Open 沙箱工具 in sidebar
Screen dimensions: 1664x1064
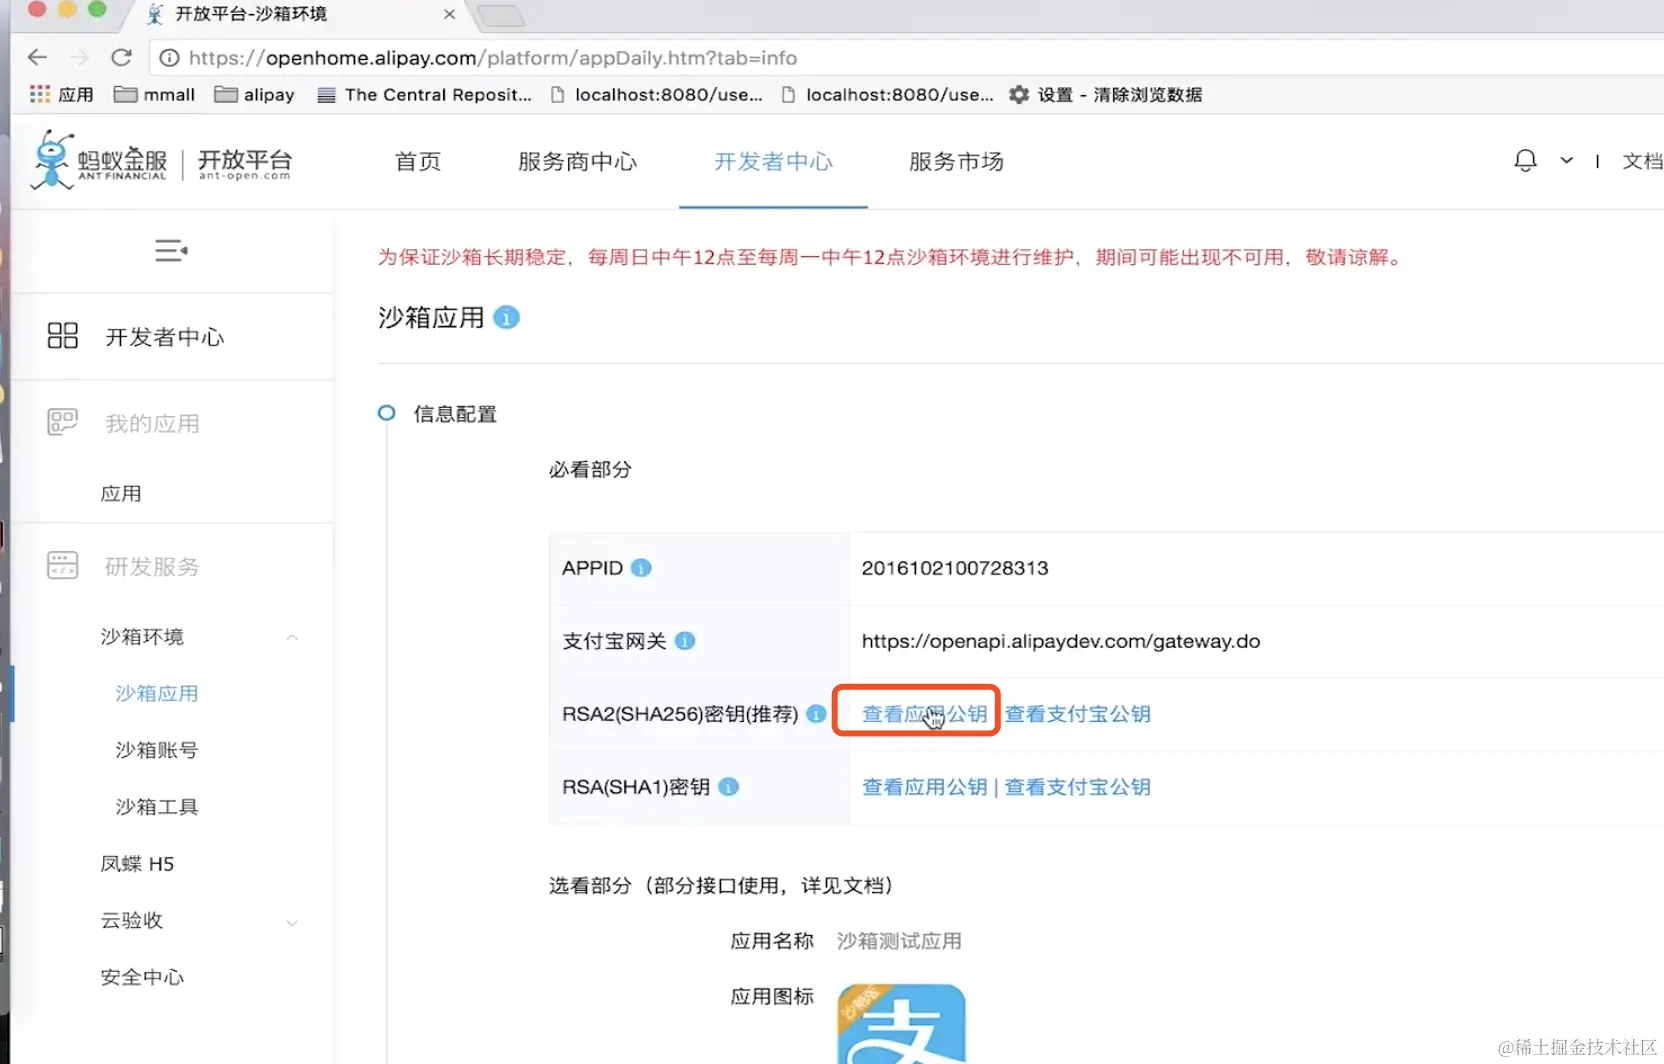[157, 806]
